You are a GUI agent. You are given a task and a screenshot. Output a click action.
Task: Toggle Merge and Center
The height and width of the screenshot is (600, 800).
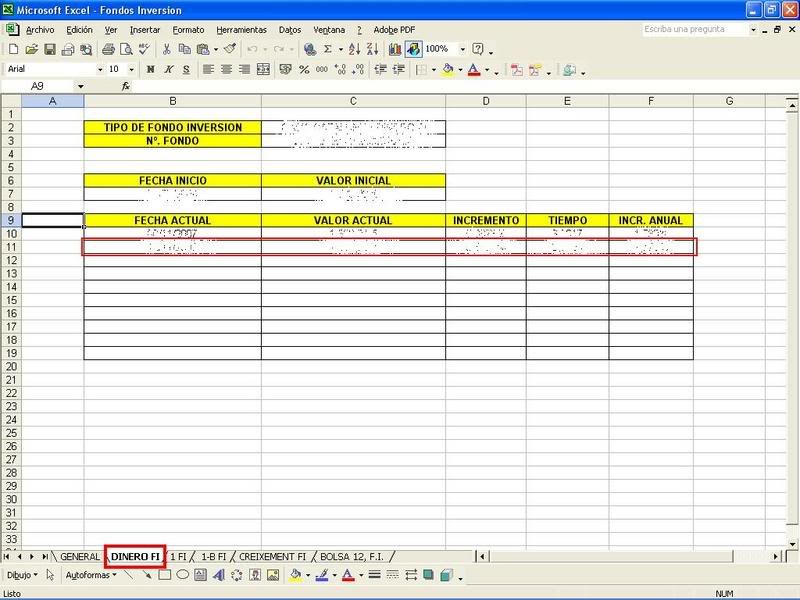point(263,69)
